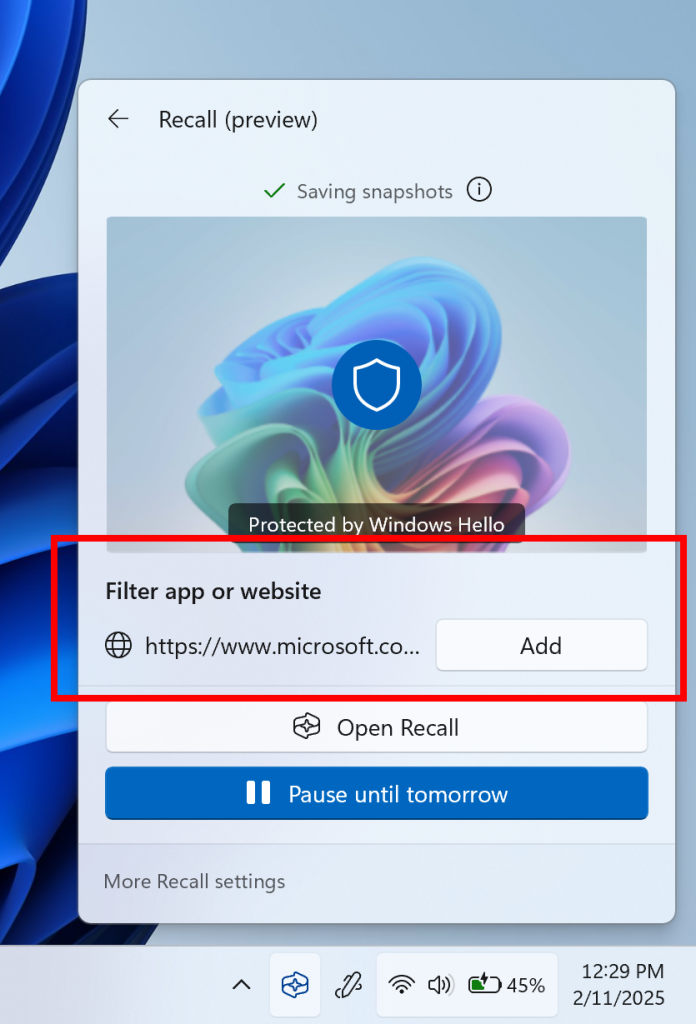Screen dimensions: 696x1024
Task: Expand hidden icons chevron in taskbar
Action: [x=241, y=985]
